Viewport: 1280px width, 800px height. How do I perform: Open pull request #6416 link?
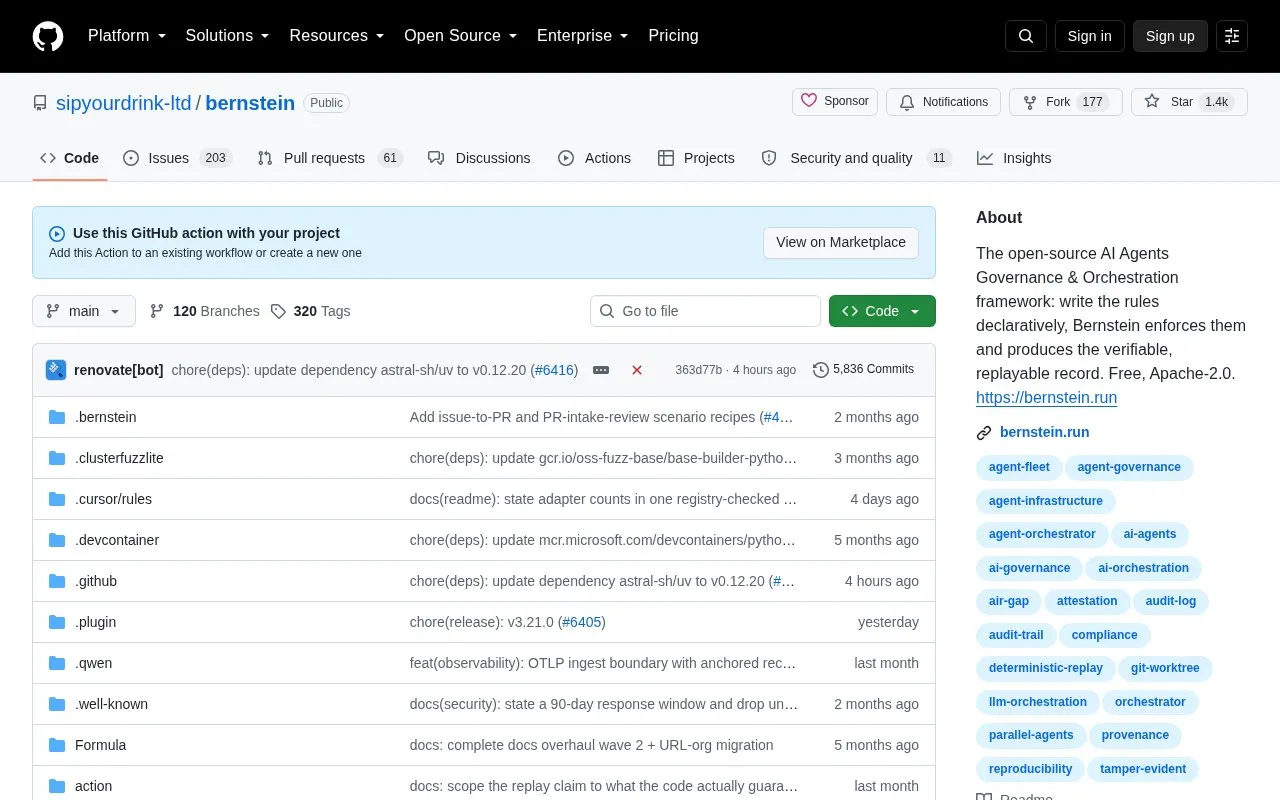[554, 370]
